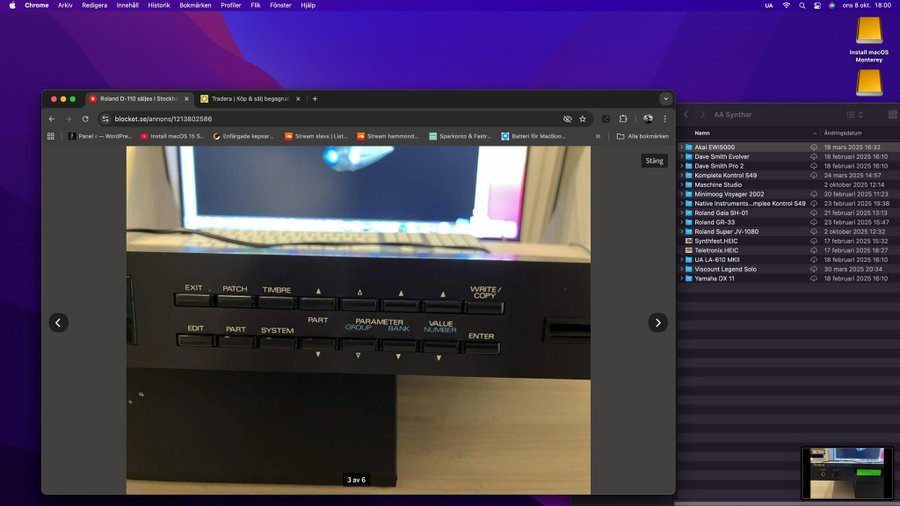Expand the Akai EWI5000 folder

[x=682, y=147]
